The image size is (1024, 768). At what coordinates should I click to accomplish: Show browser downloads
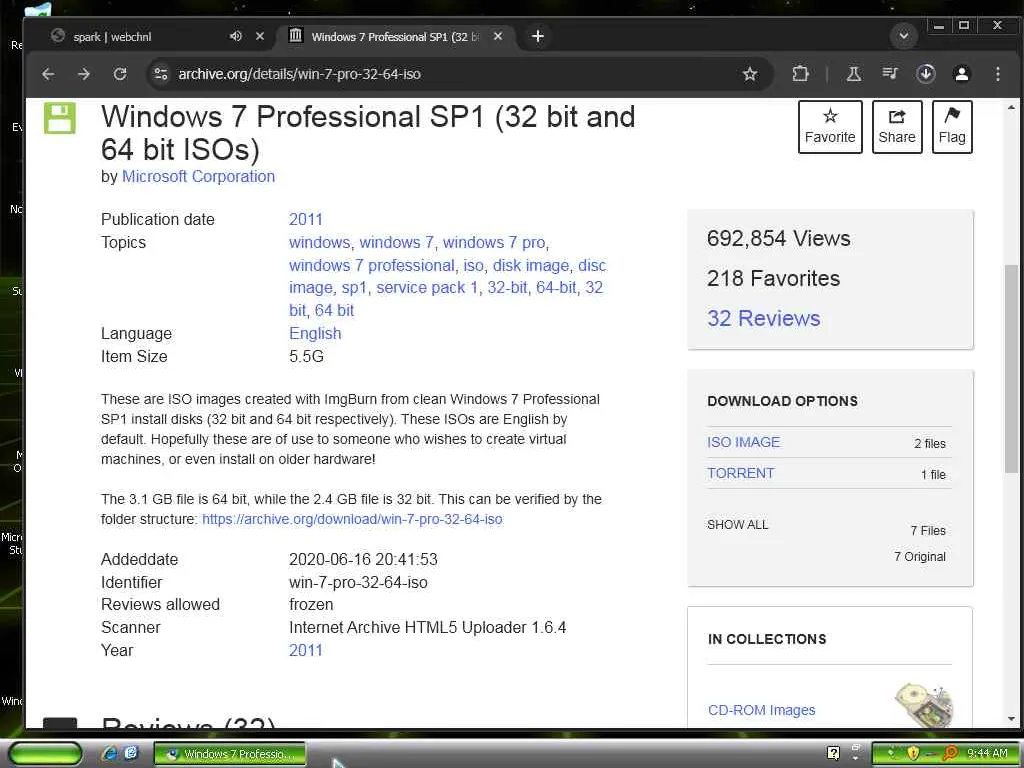pos(925,74)
